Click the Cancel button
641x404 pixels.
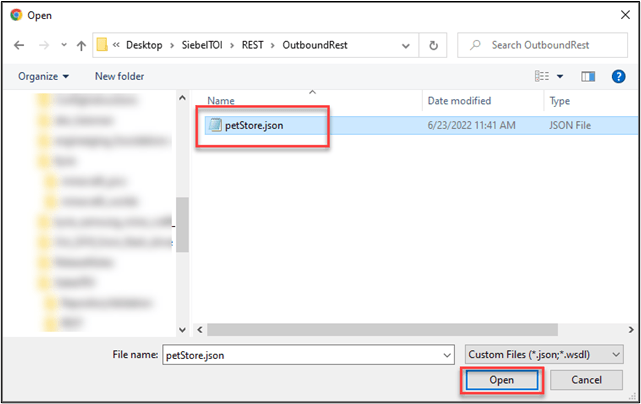(x=586, y=380)
